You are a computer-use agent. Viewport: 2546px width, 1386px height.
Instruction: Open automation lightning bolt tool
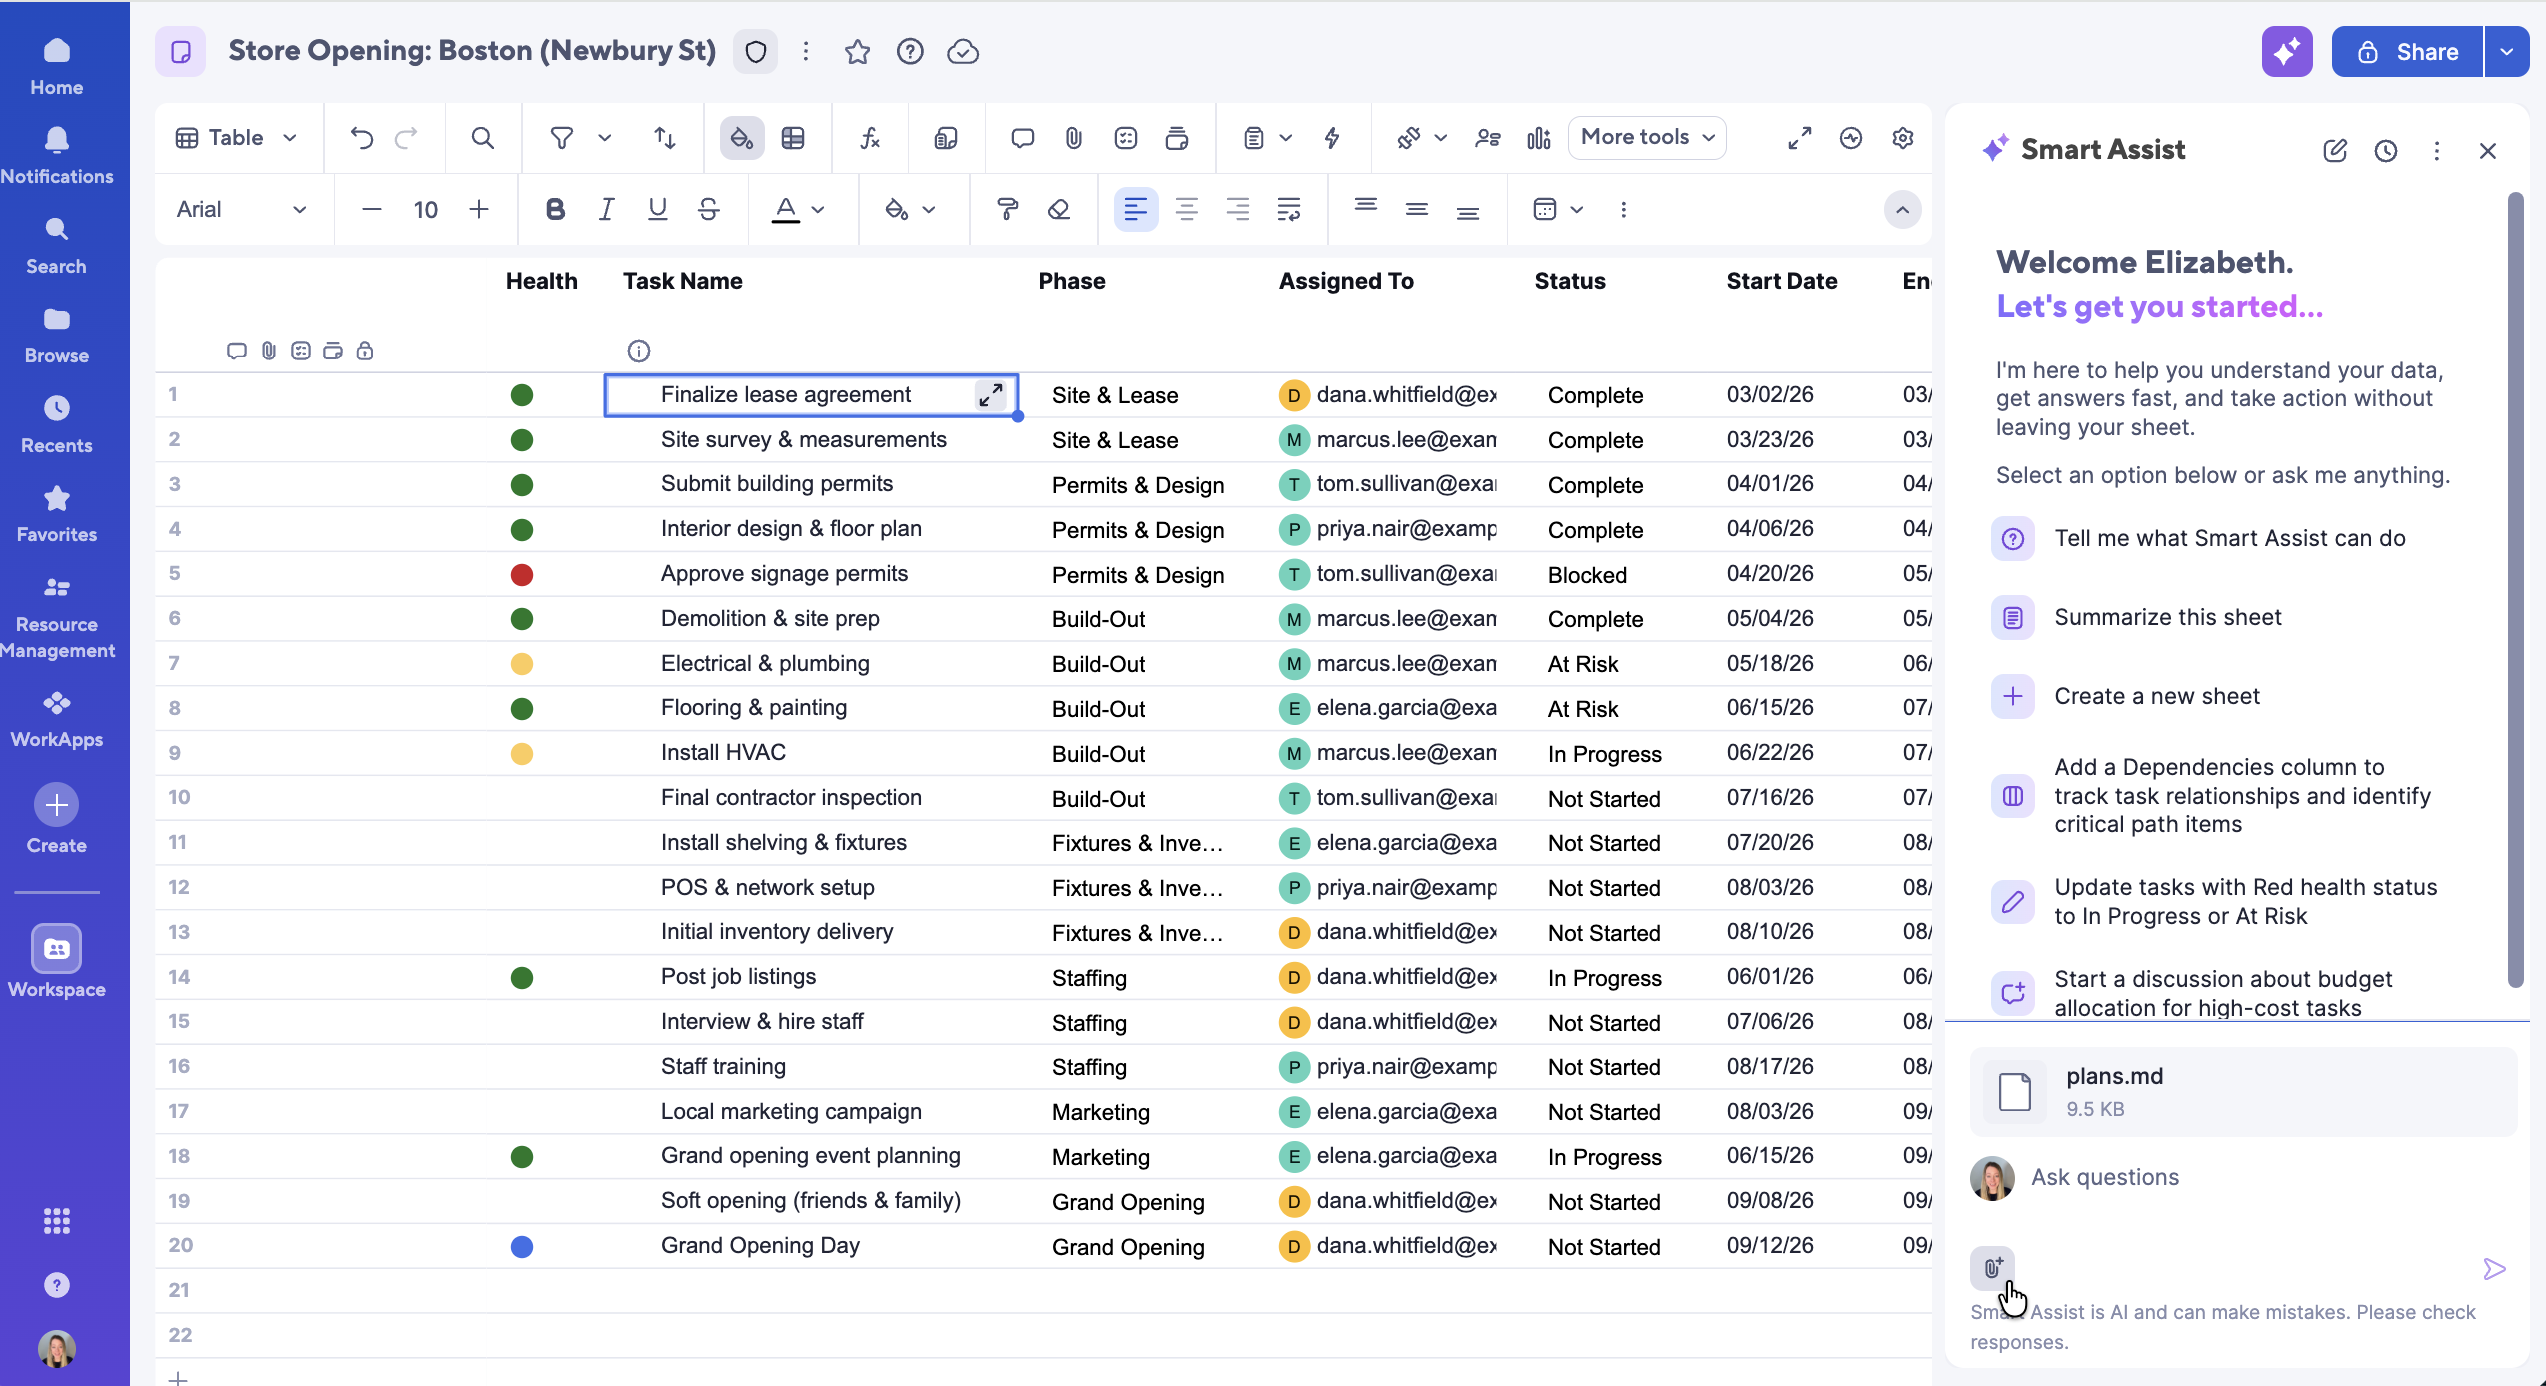[1332, 138]
